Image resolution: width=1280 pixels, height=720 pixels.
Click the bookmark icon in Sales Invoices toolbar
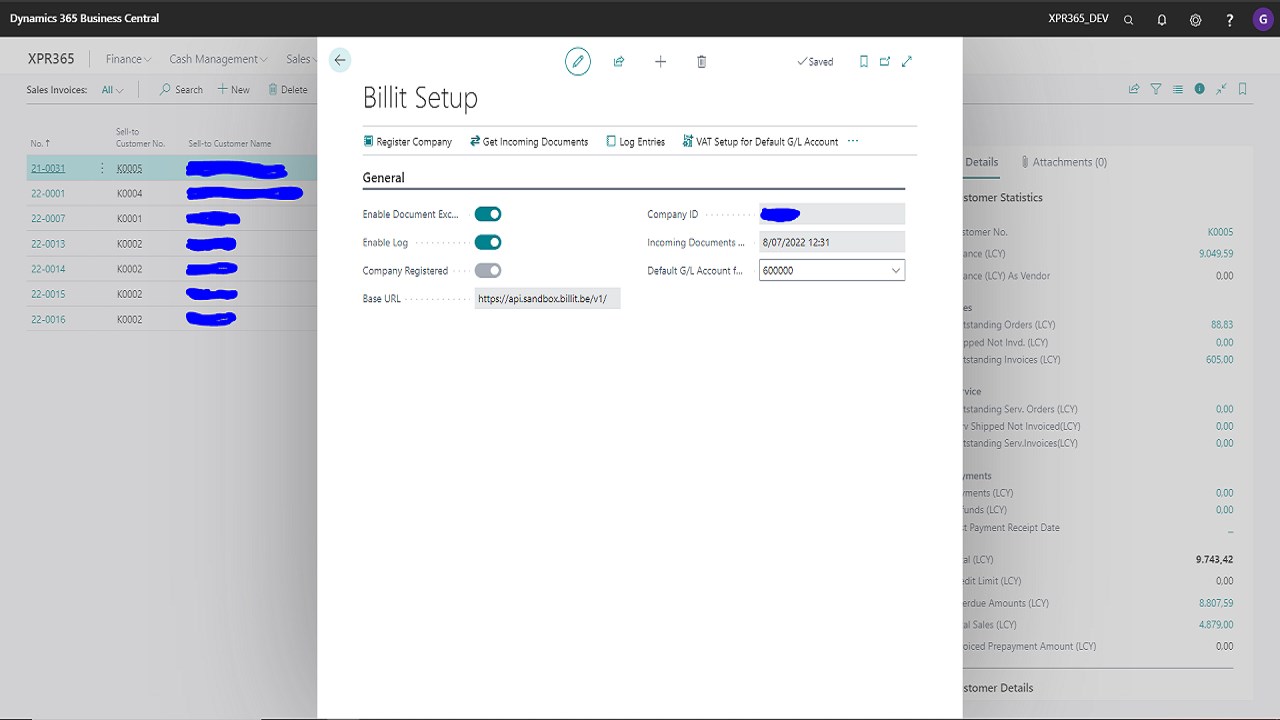point(1243,89)
